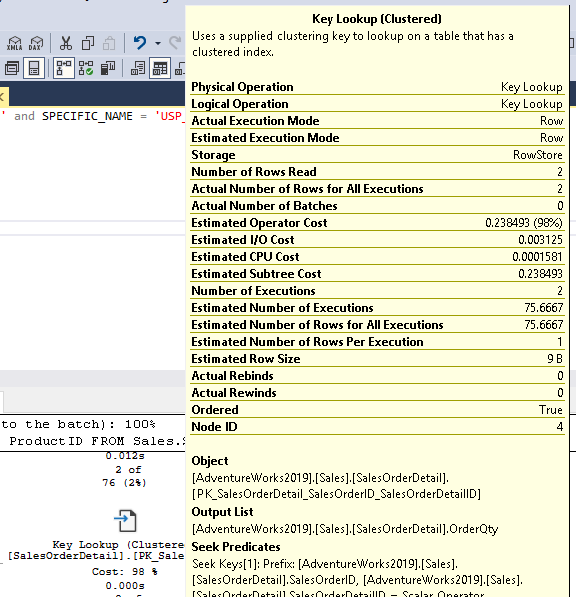Click the '0.003125' I/O cost value
Viewport: 576px width, 597px height.
(x=540, y=240)
